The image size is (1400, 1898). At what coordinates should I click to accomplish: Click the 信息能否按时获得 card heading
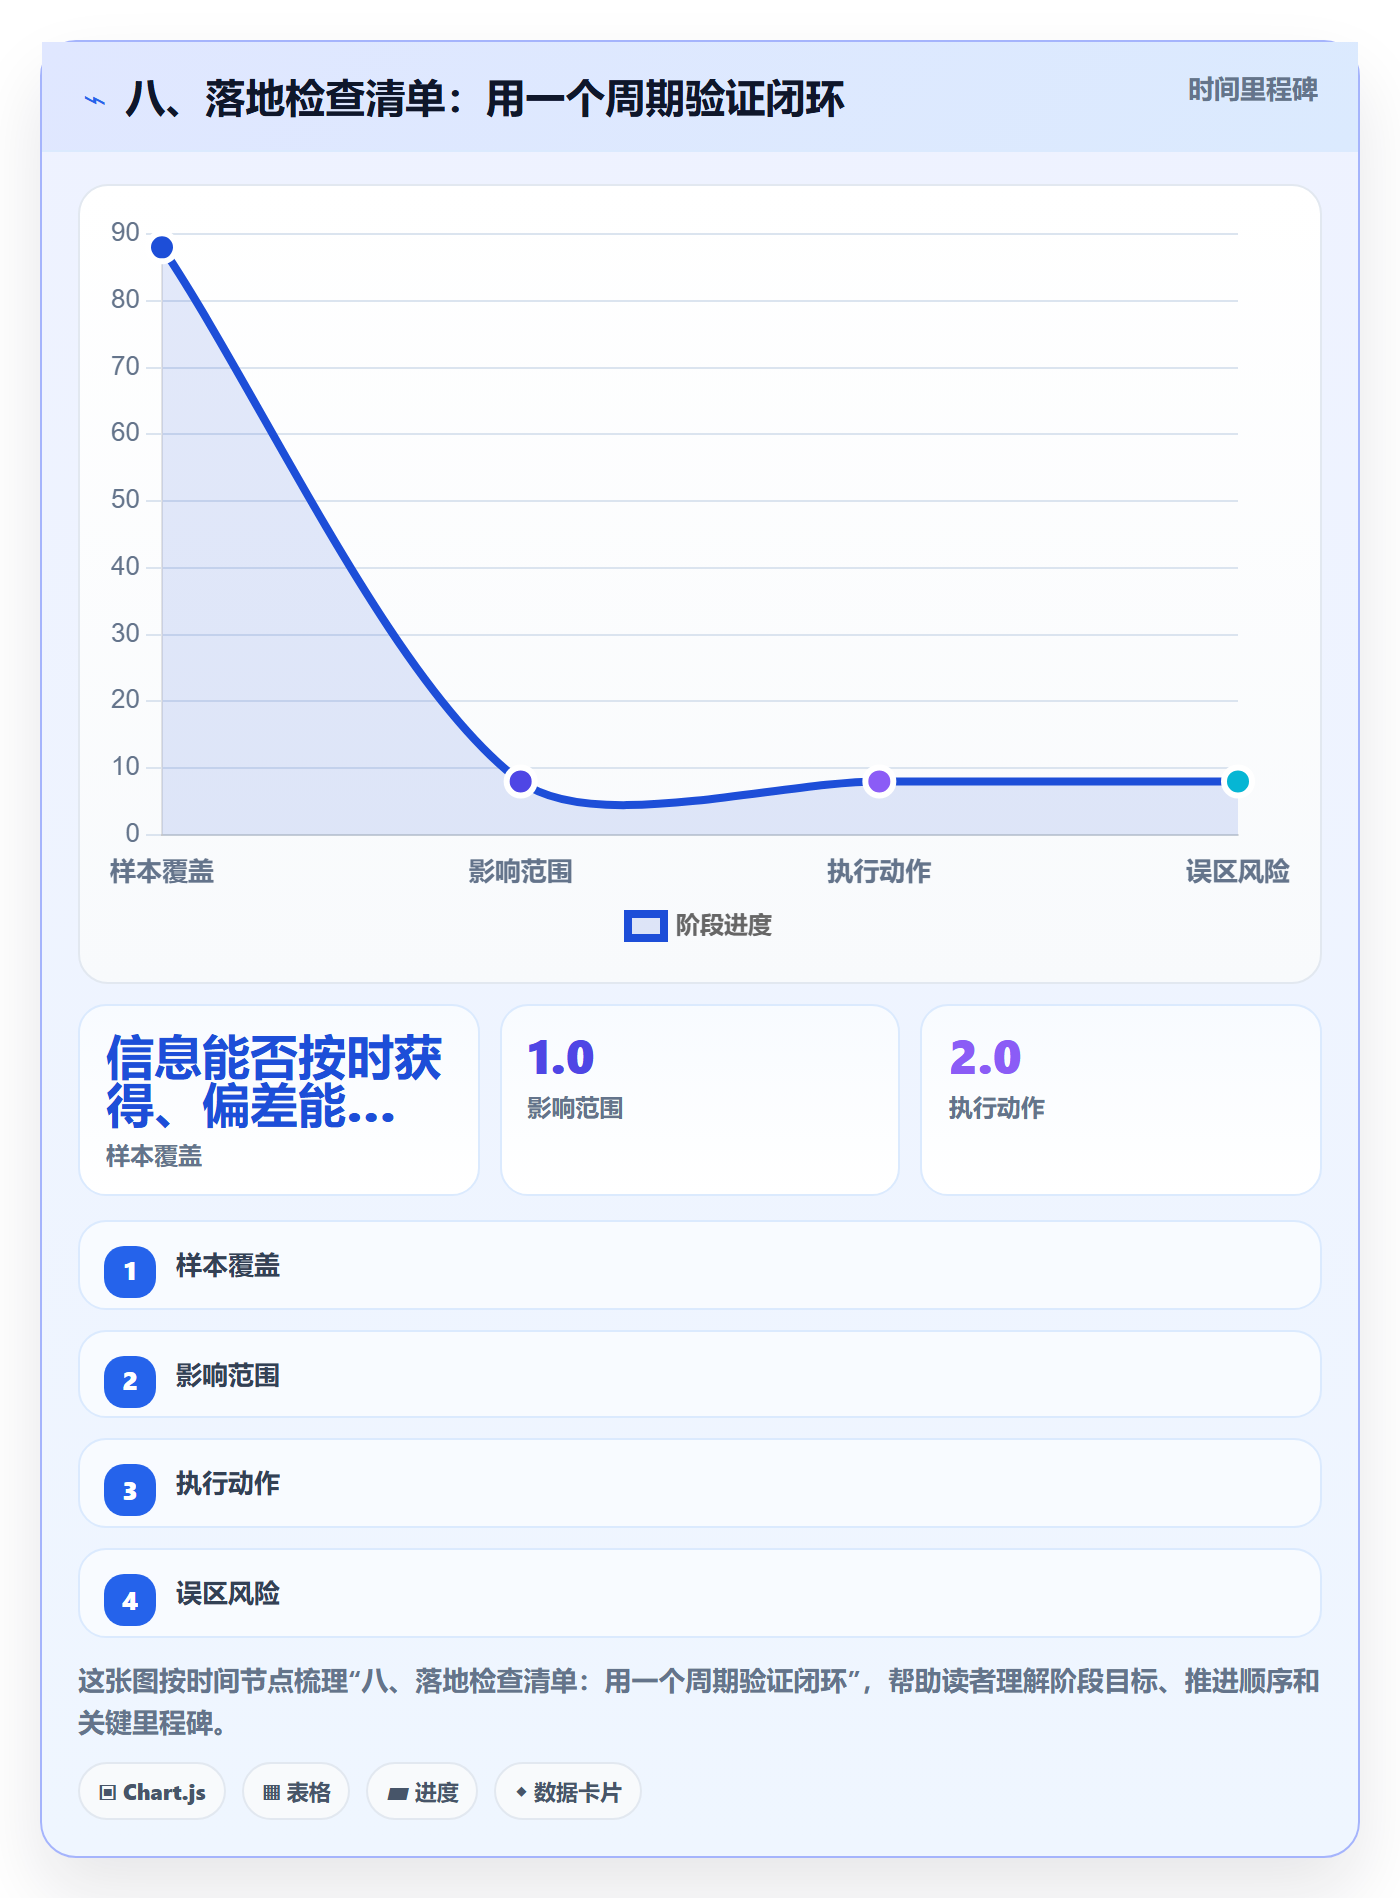pos(274,1082)
